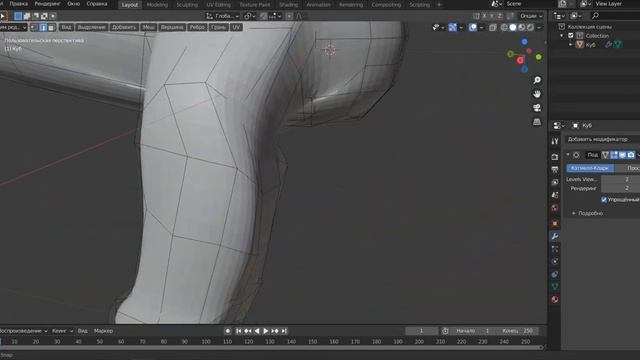
Task: Open the Окно menu
Action: pyautogui.click(x=73, y=4)
